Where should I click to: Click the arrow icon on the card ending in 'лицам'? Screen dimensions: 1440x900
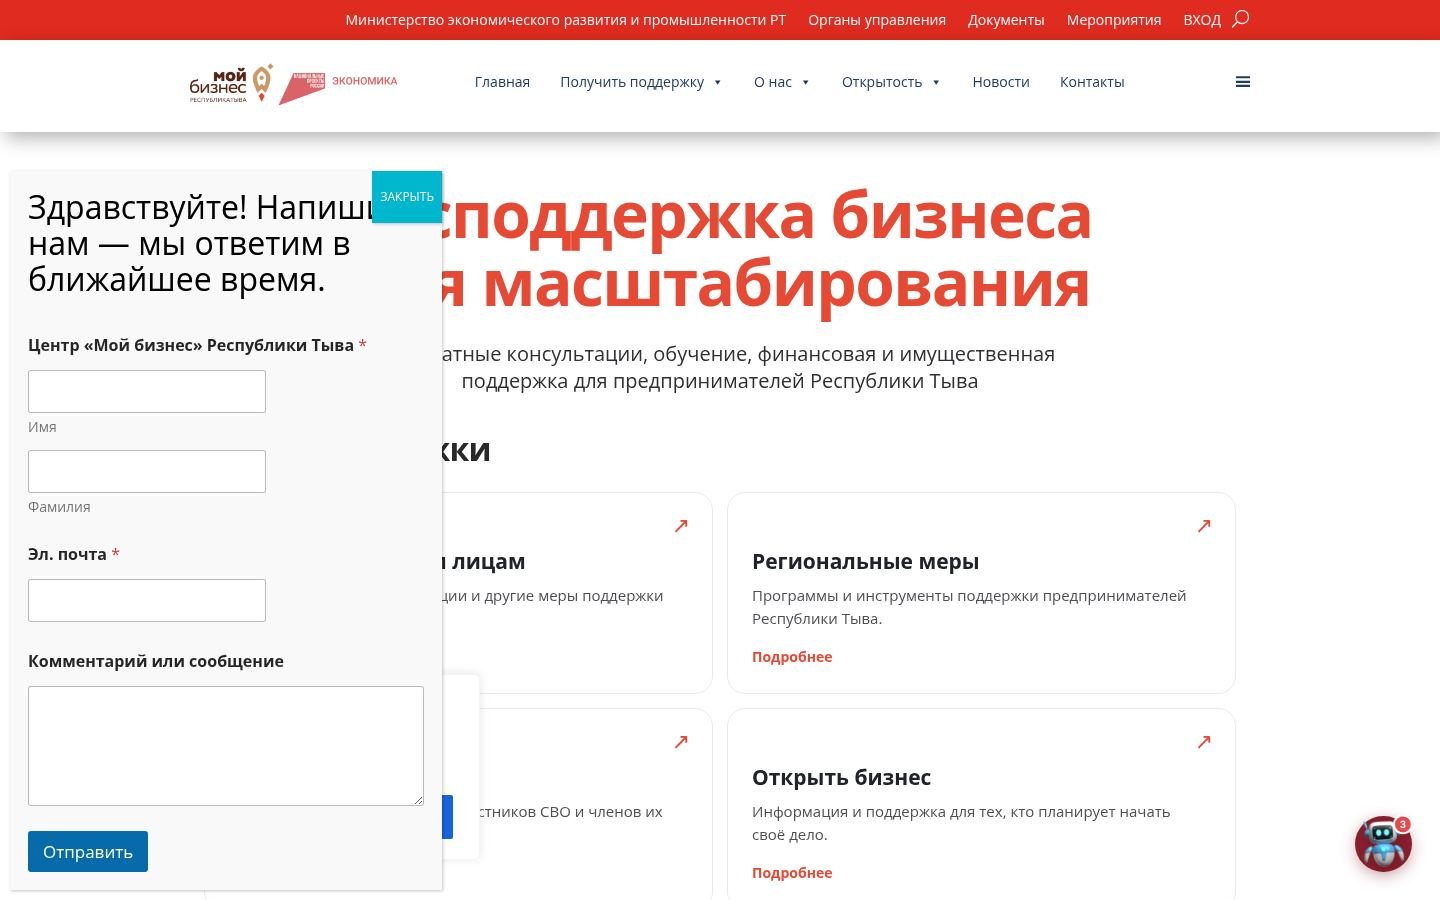681,526
